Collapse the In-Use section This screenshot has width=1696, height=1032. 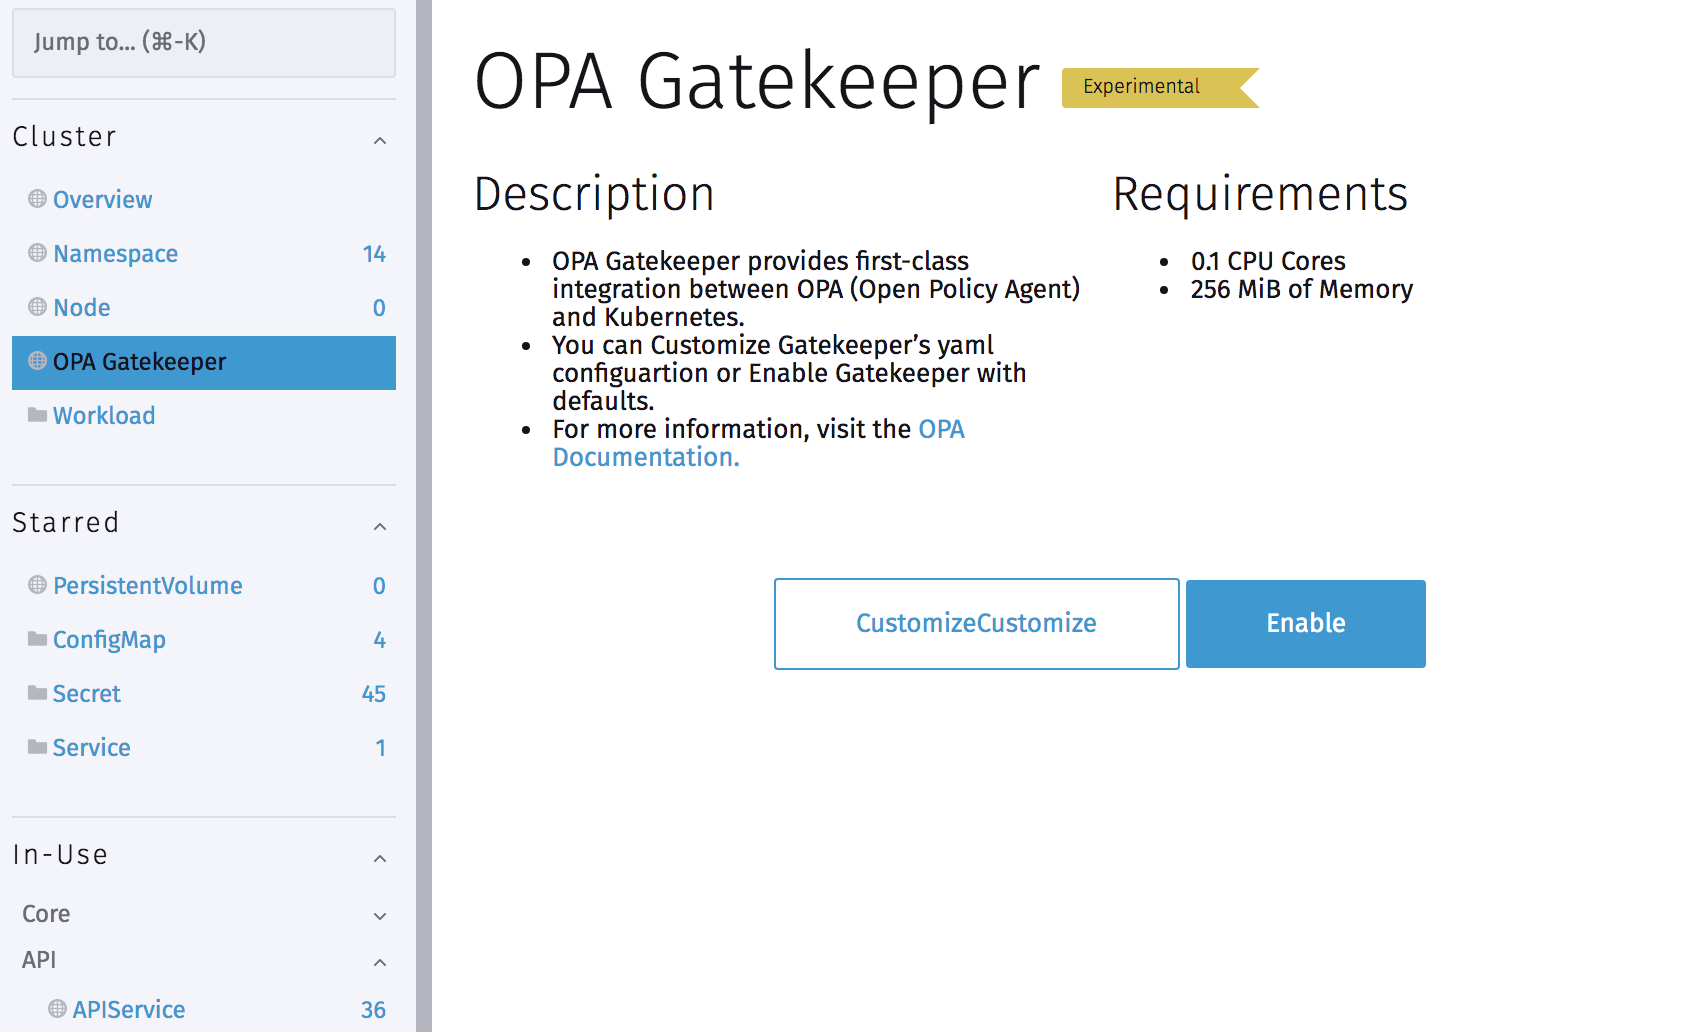click(x=379, y=858)
